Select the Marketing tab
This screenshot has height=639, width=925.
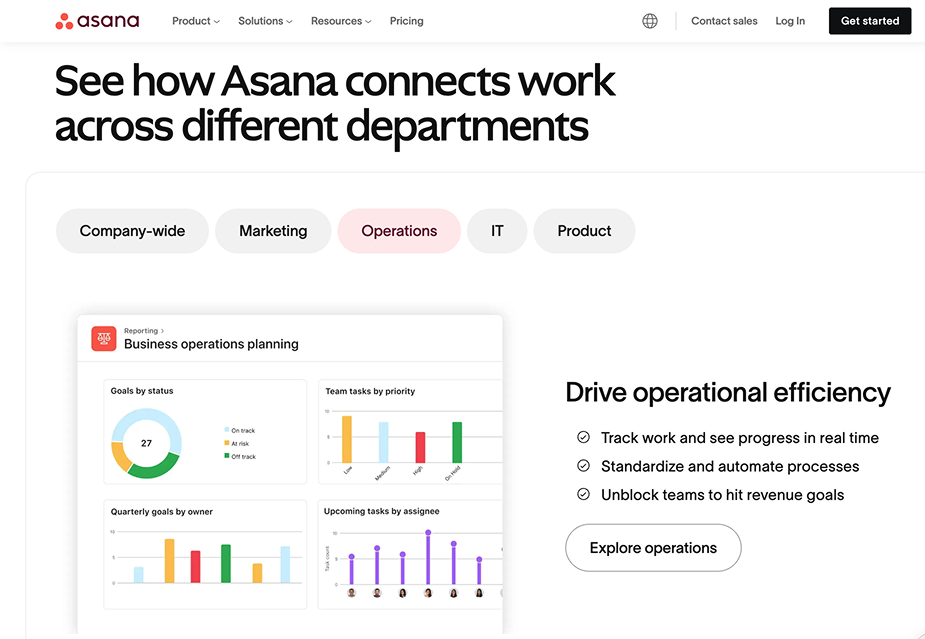pyautogui.click(x=273, y=231)
